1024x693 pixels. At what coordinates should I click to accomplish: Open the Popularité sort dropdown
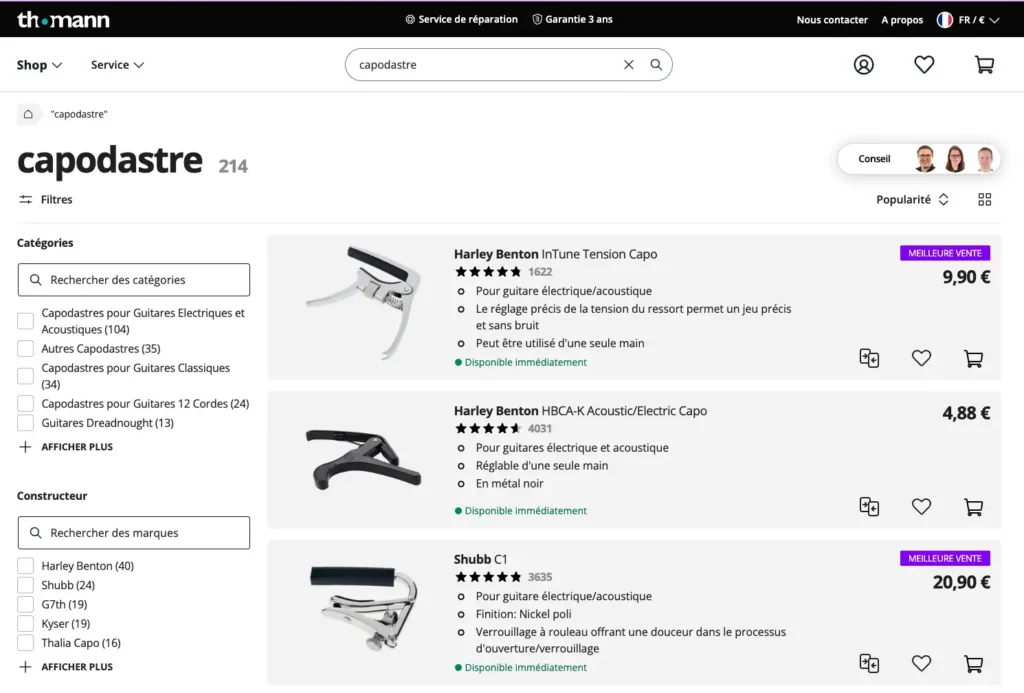point(912,200)
